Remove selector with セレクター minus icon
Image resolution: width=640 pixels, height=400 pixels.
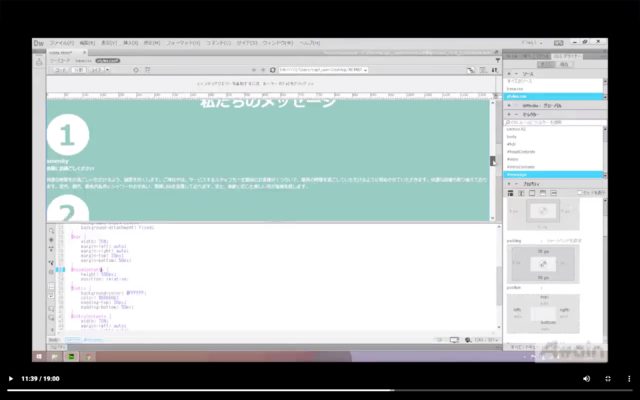[516, 115]
